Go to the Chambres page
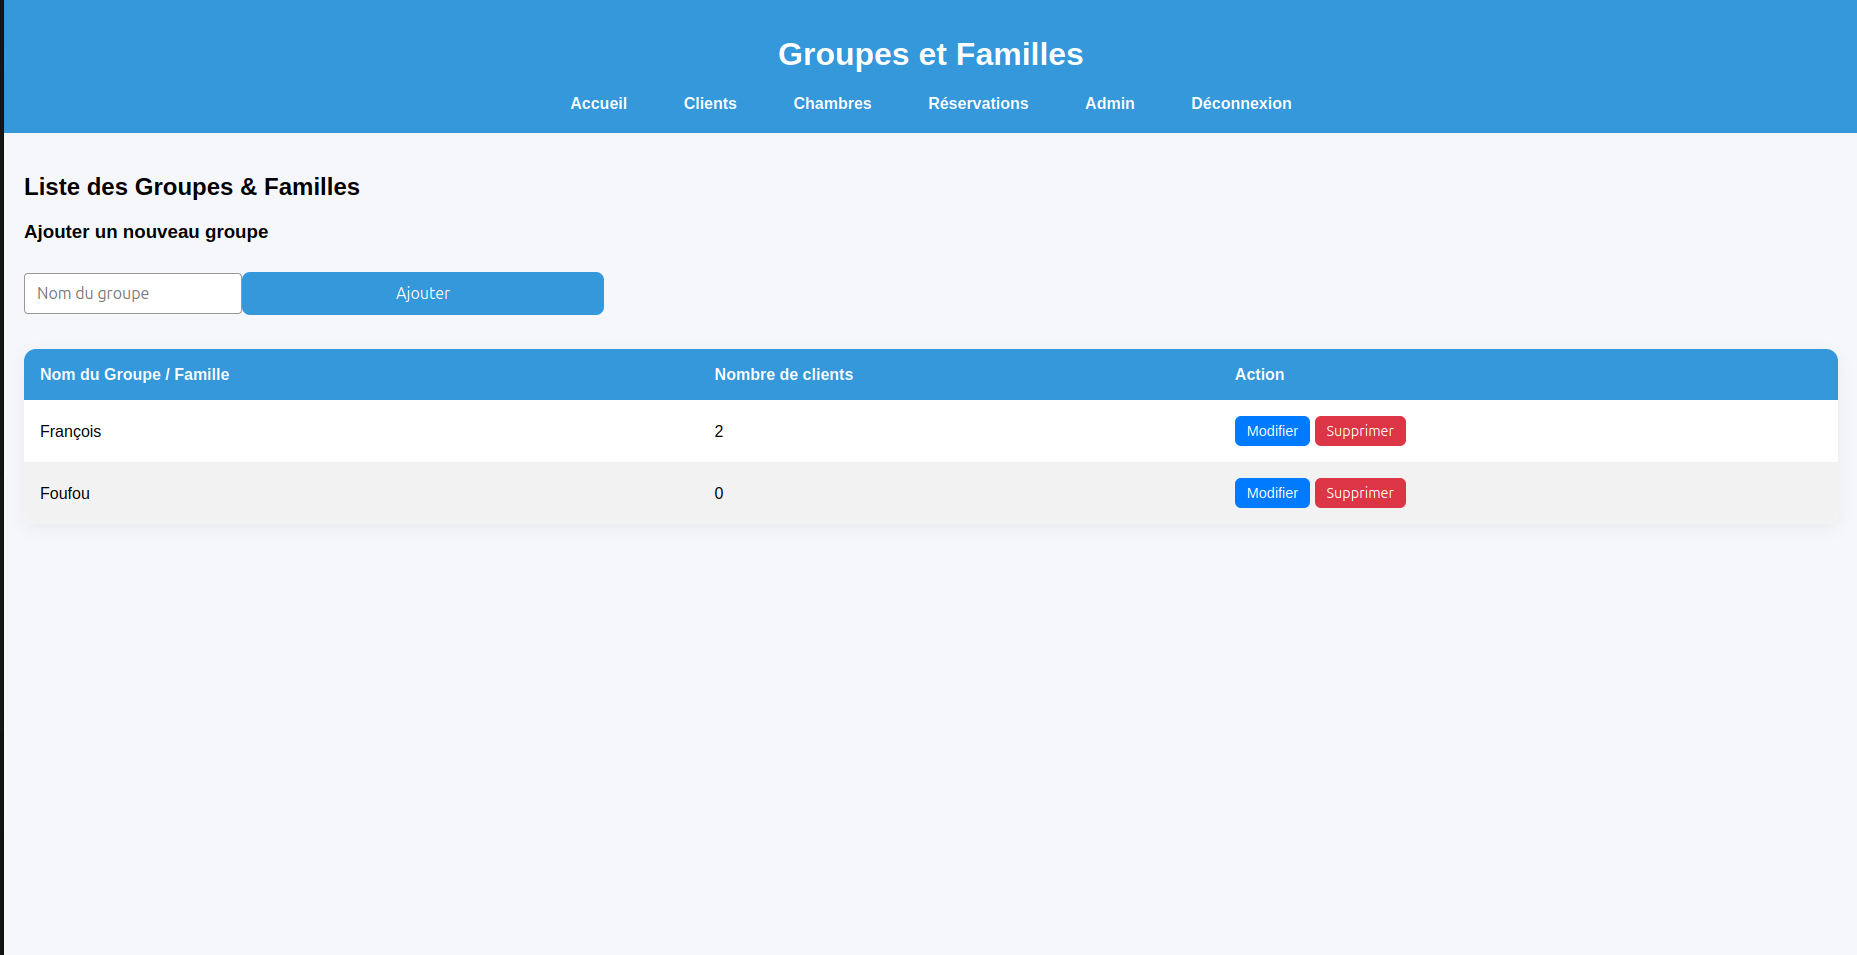Screen dimensions: 1857x955 pos(832,103)
